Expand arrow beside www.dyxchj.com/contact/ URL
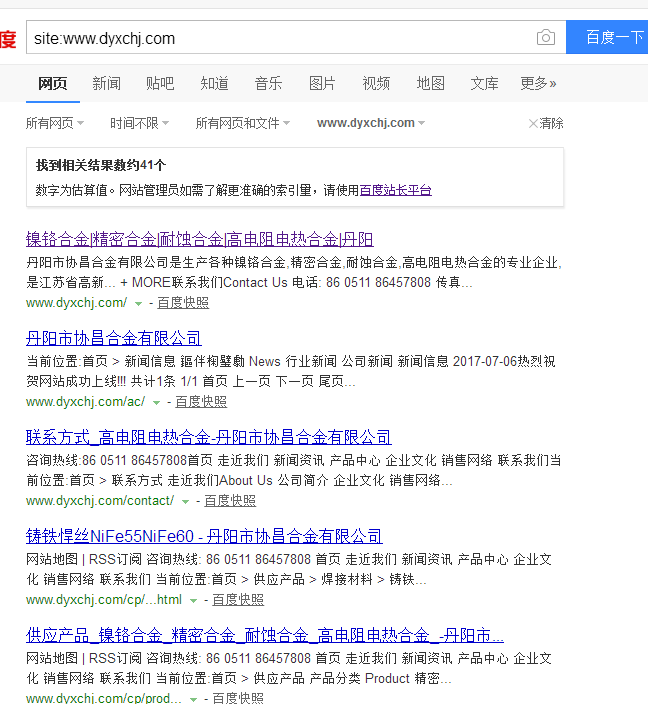Screen dimensions: 648x704 pos(185,502)
